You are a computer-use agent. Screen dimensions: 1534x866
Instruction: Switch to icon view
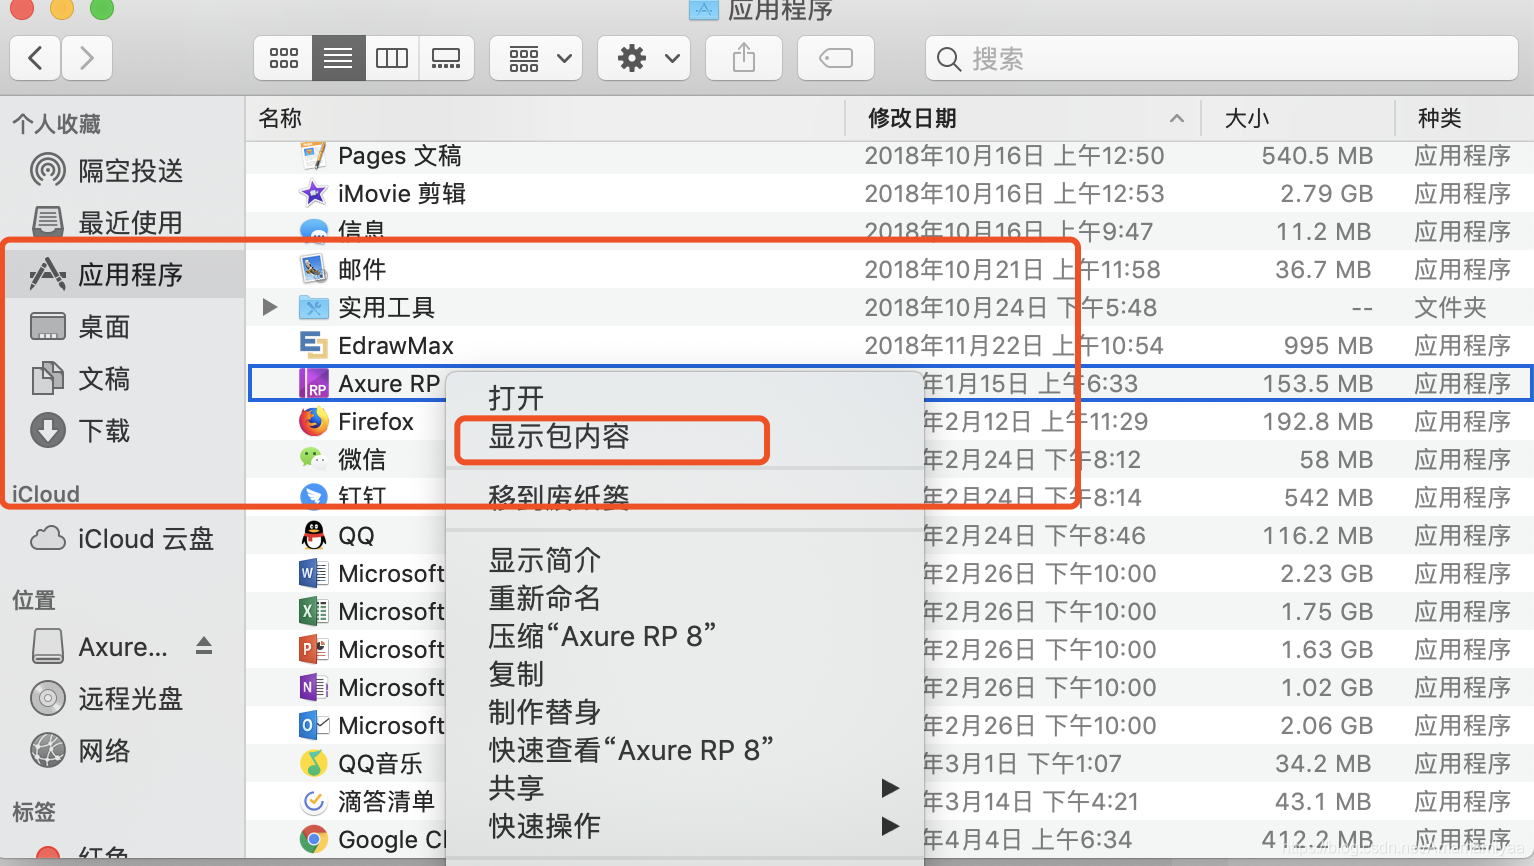[284, 59]
